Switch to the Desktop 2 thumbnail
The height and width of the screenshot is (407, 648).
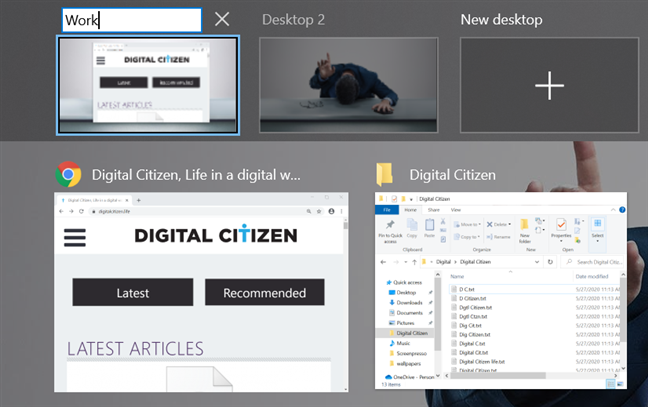tap(348, 85)
